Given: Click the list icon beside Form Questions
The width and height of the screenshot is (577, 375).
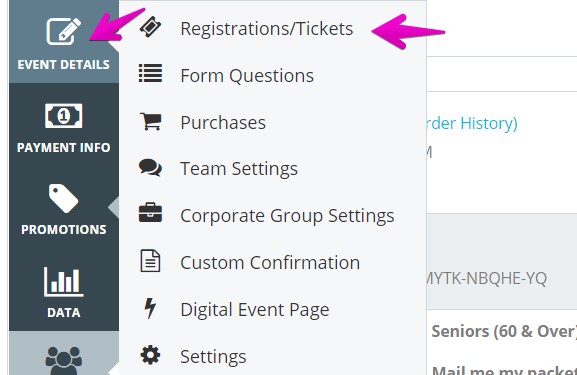Looking at the screenshot, I should point(150,73).
